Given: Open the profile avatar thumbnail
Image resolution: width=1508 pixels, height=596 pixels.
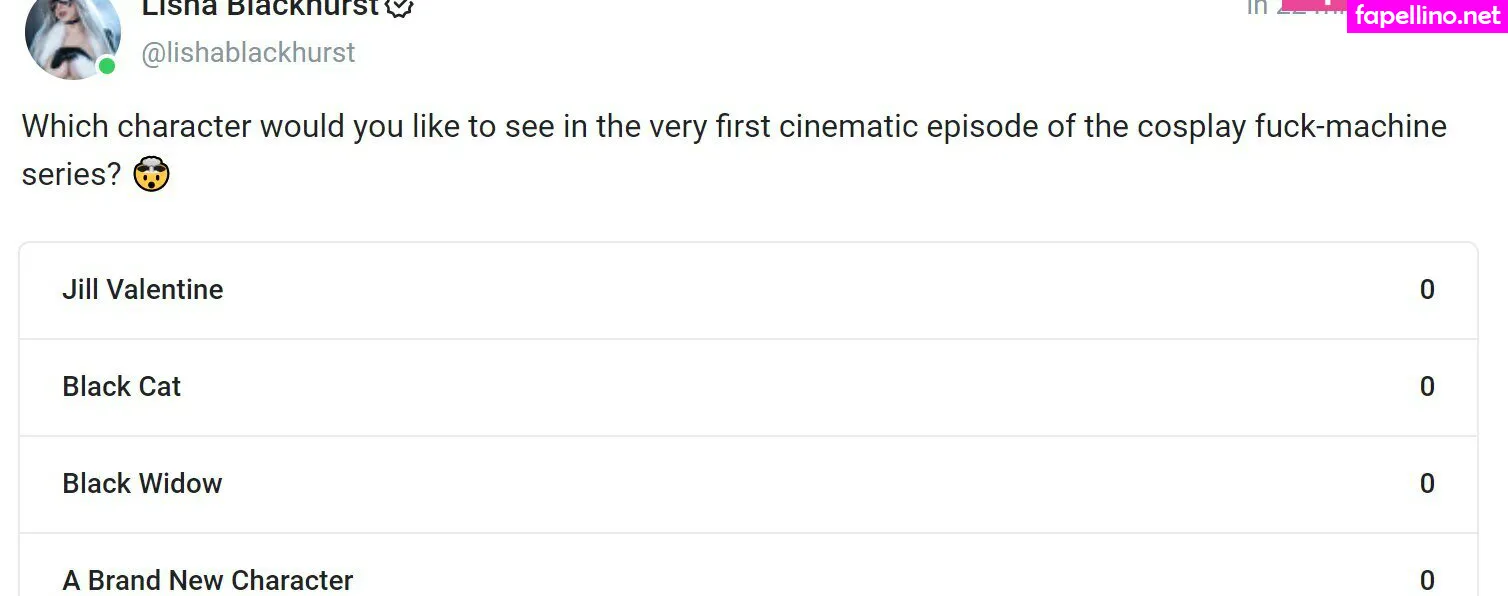Looking at the screenshot, I should pos(72,38).
